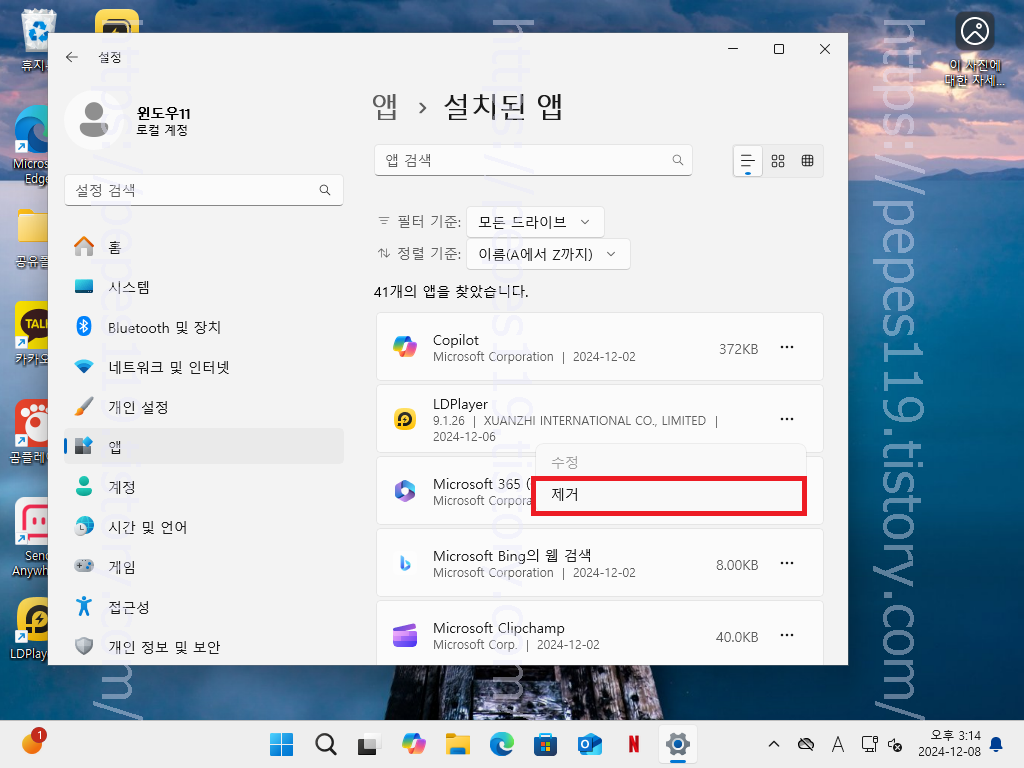Image resolution: width=1024 pixels, height=768 pixels.
Task: Open the 홈 settings page
Action: click(x=204, y=247)
